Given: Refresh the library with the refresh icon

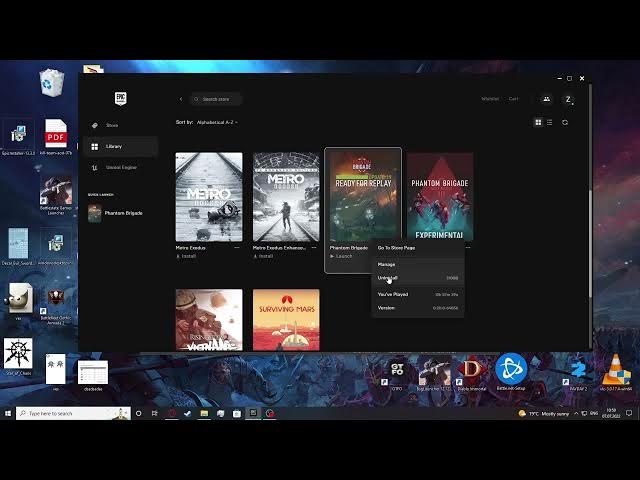Looking at the screenshot, I should click(565, 122).
